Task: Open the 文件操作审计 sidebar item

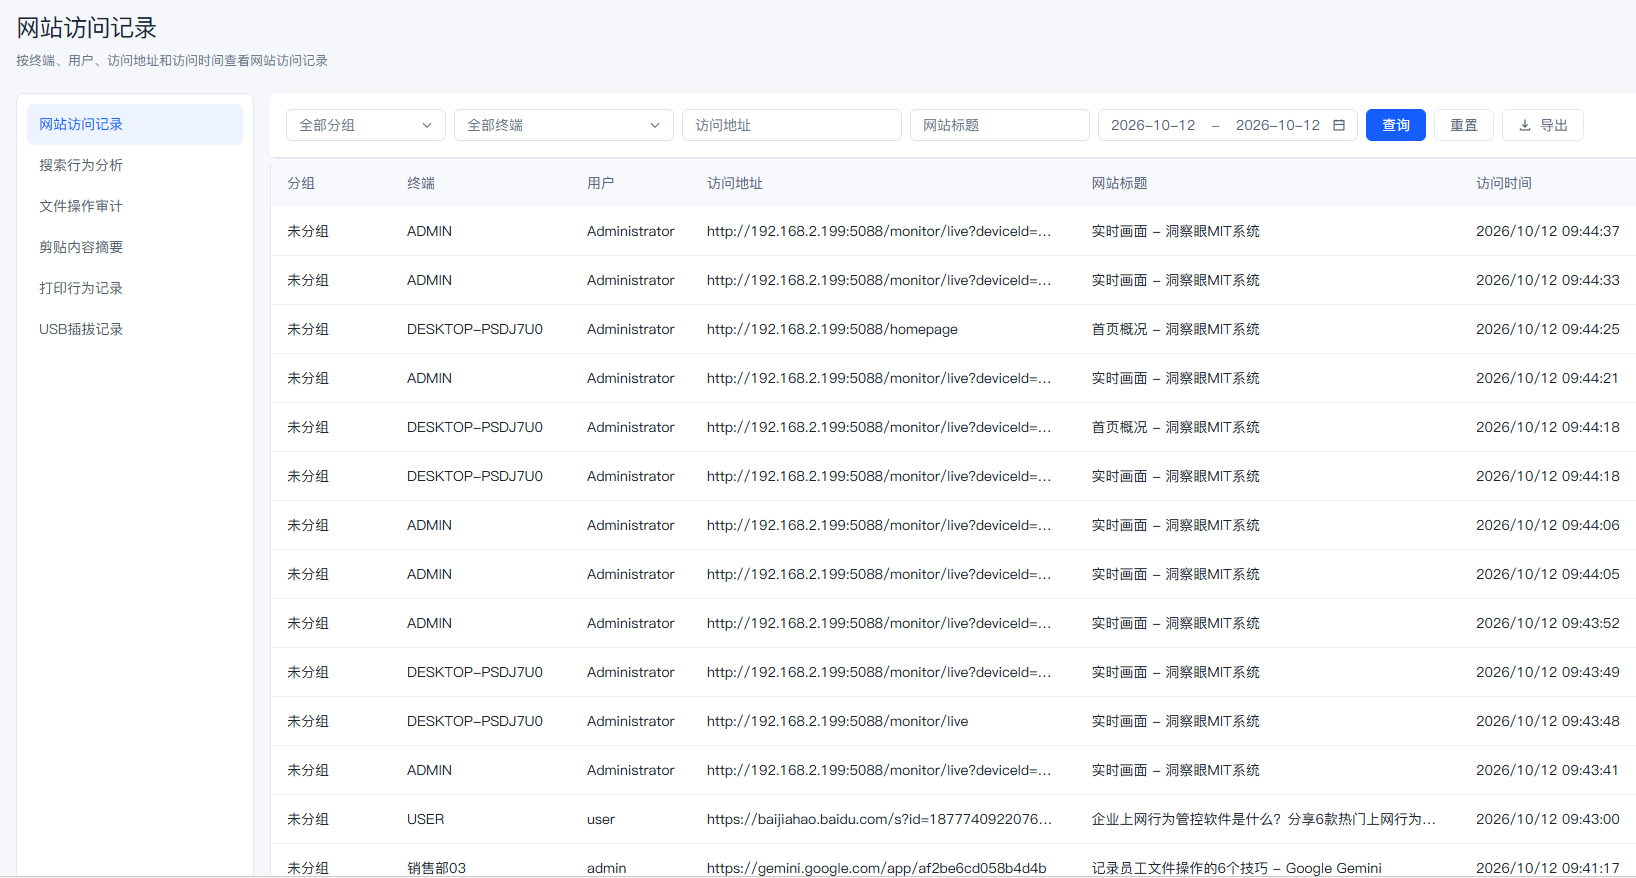Action: [135, 206]
